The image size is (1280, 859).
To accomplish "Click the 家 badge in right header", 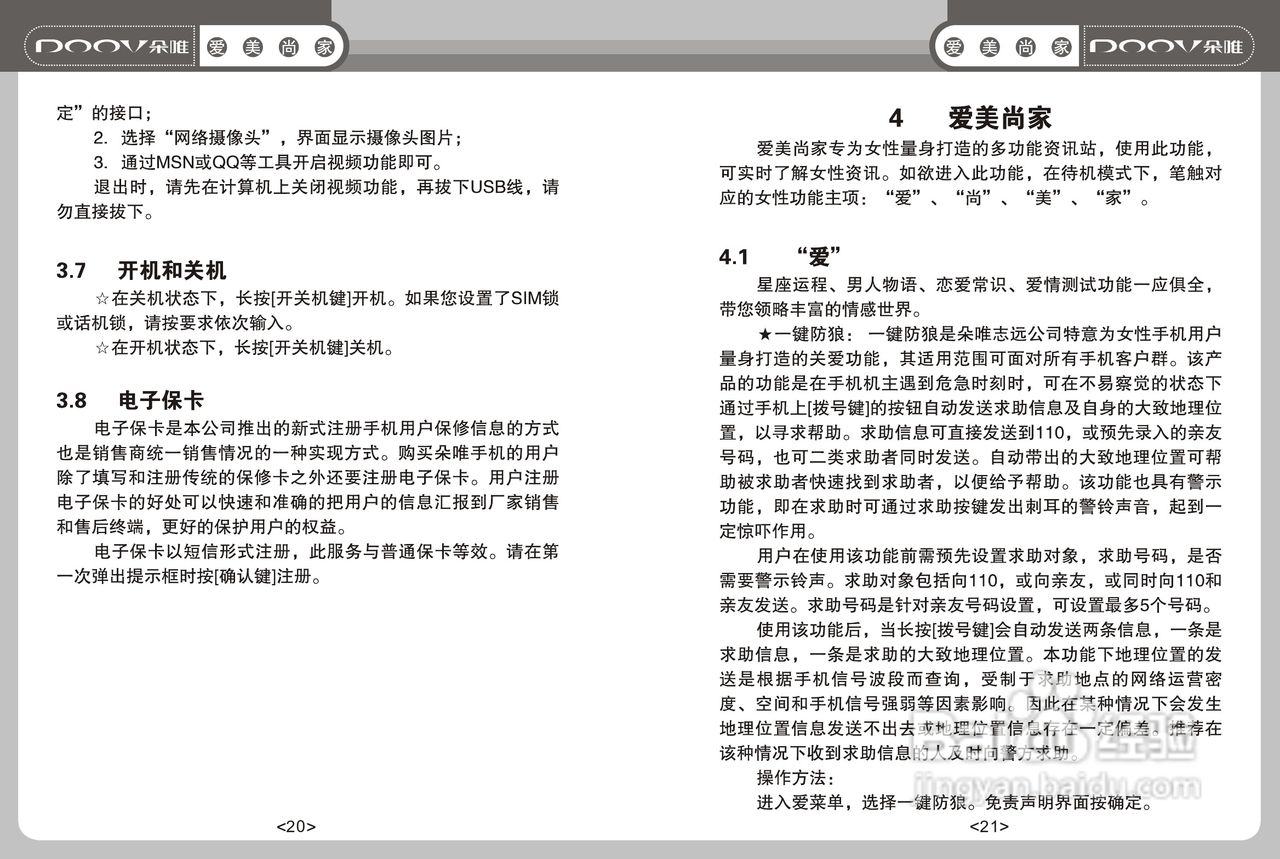I will pos(1062,46).
